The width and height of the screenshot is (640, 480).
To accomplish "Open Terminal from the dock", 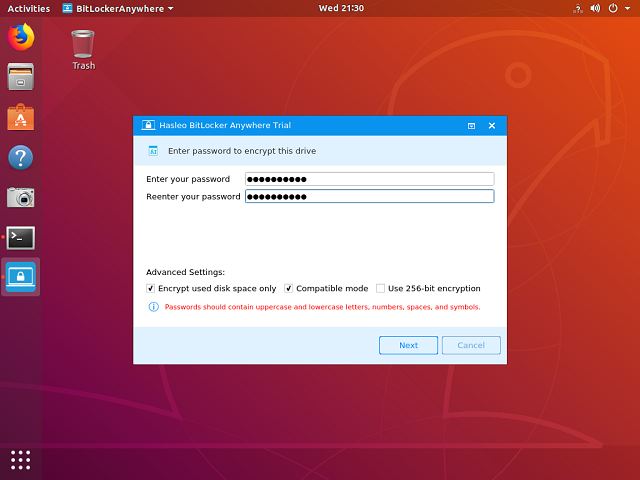I will tap(21, 238).
